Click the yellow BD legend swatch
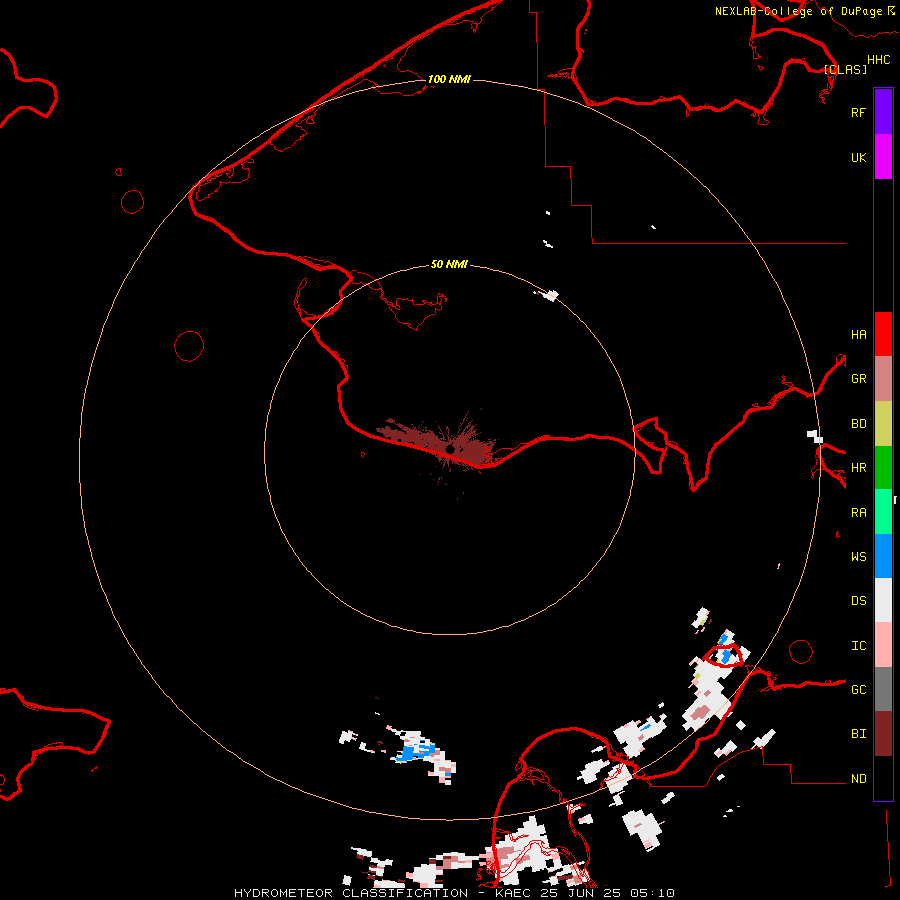This screenshot has height=900, width=900. (x=883, y=424)
